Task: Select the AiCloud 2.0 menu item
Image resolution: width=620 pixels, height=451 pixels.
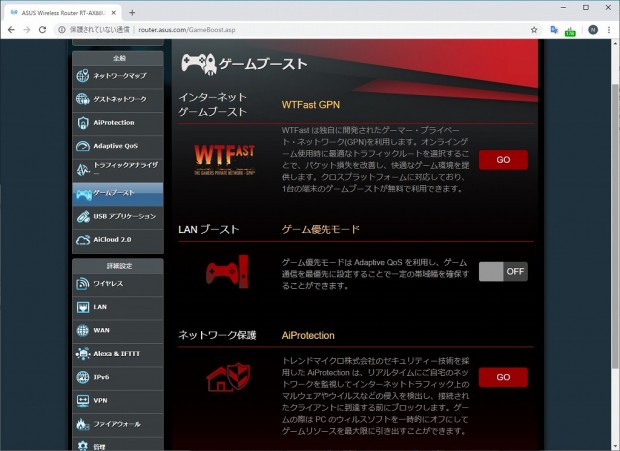Action: 118,240
